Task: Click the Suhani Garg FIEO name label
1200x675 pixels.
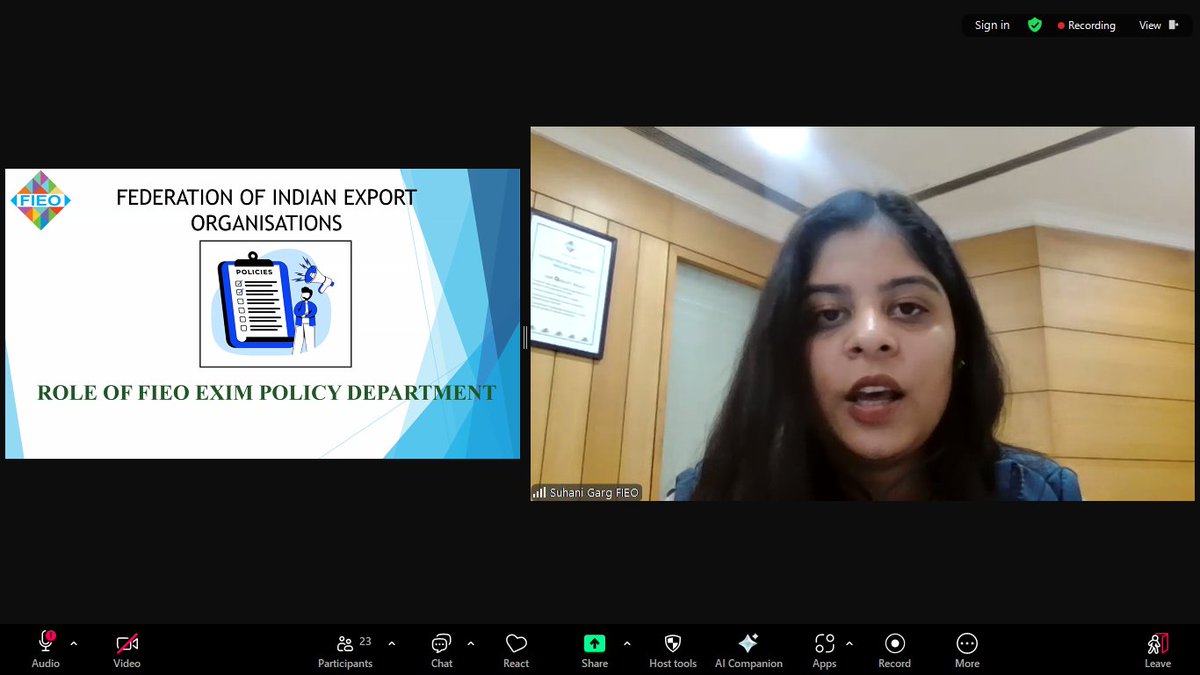Action: 585,492
